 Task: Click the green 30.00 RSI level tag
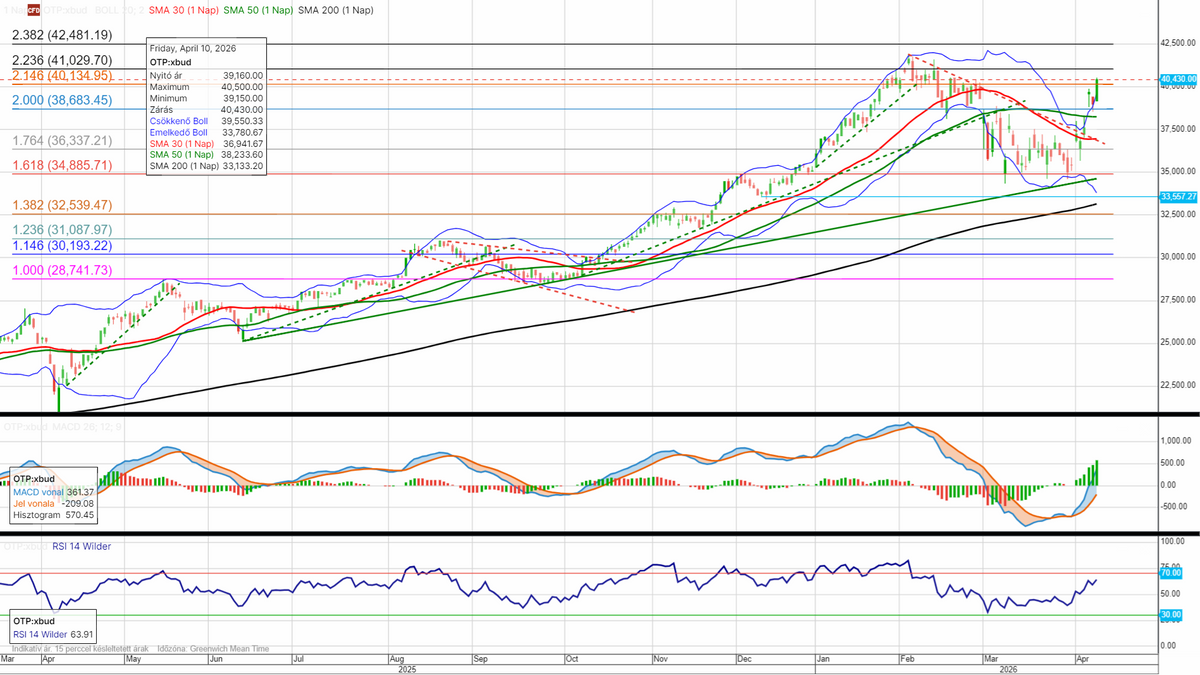[x=1170, y=615]
